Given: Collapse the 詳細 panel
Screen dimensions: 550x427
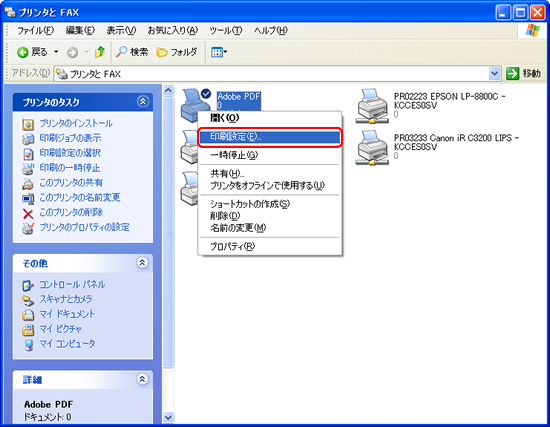Looking at the screenshot, I should 142,379.
